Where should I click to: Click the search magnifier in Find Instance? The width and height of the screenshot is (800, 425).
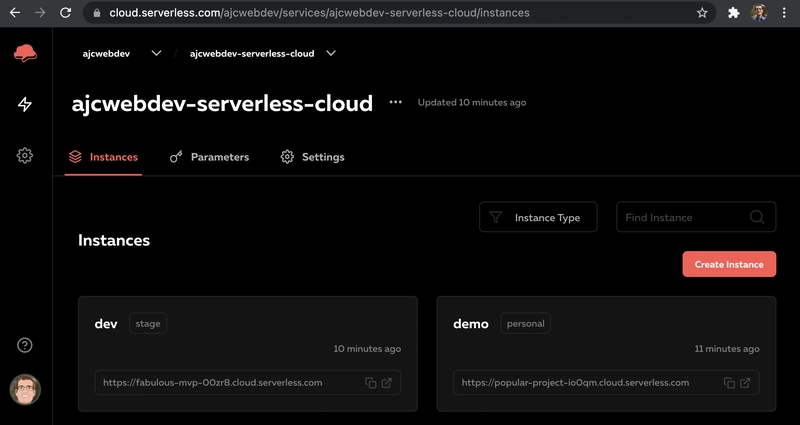(757, 217)
